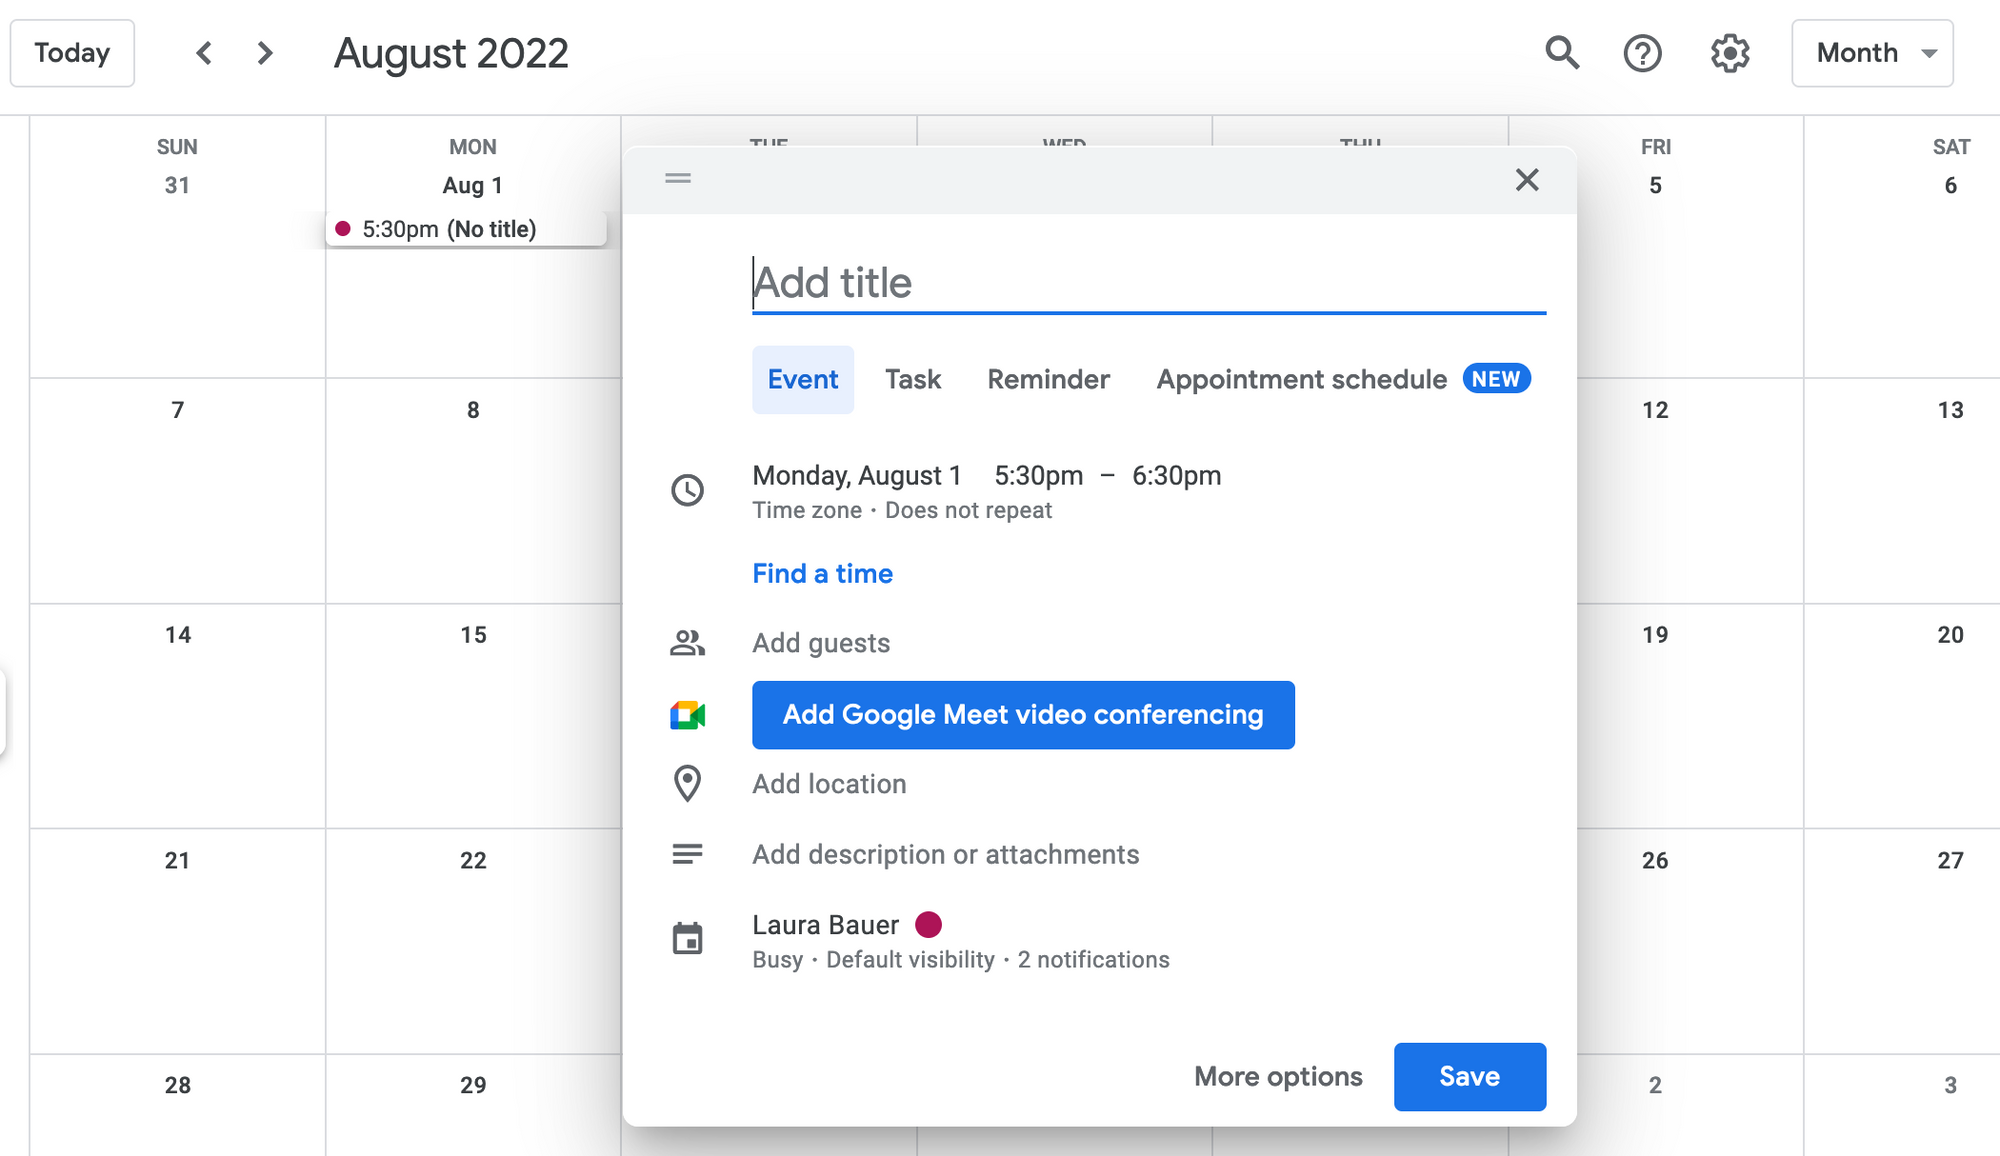
Task: Click the hamburger menu icon
Action: click(677, 178)
